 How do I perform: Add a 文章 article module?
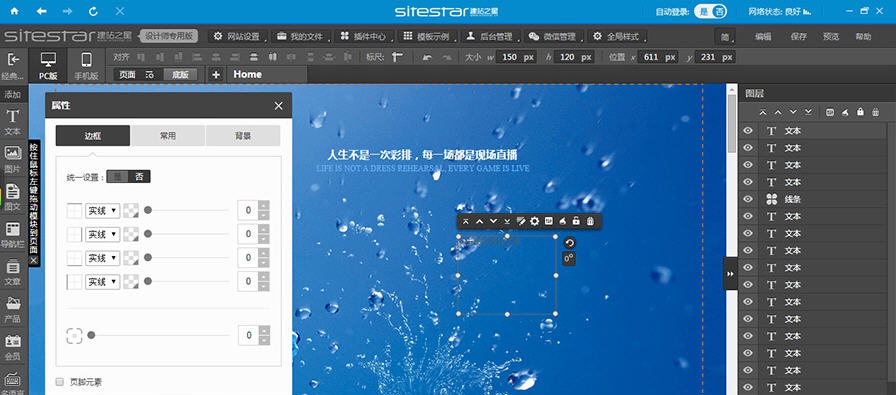13,273
